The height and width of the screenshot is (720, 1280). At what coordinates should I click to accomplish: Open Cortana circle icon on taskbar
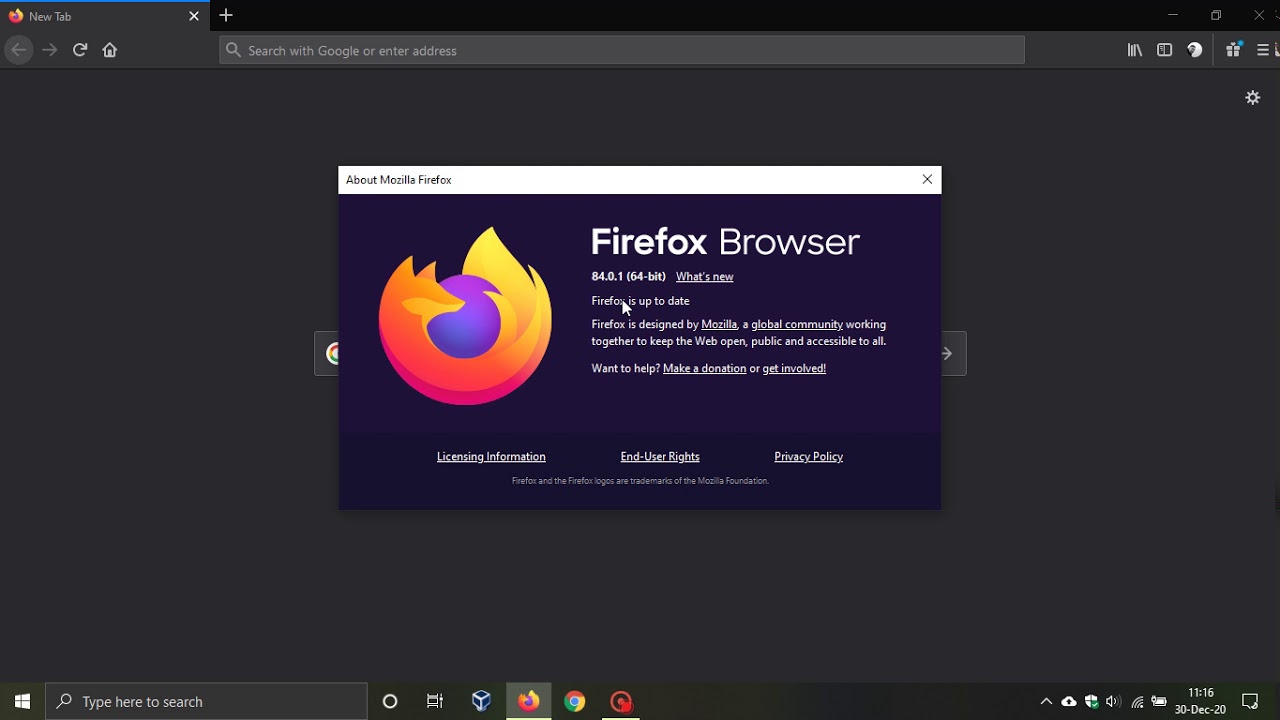pos(390,701)
